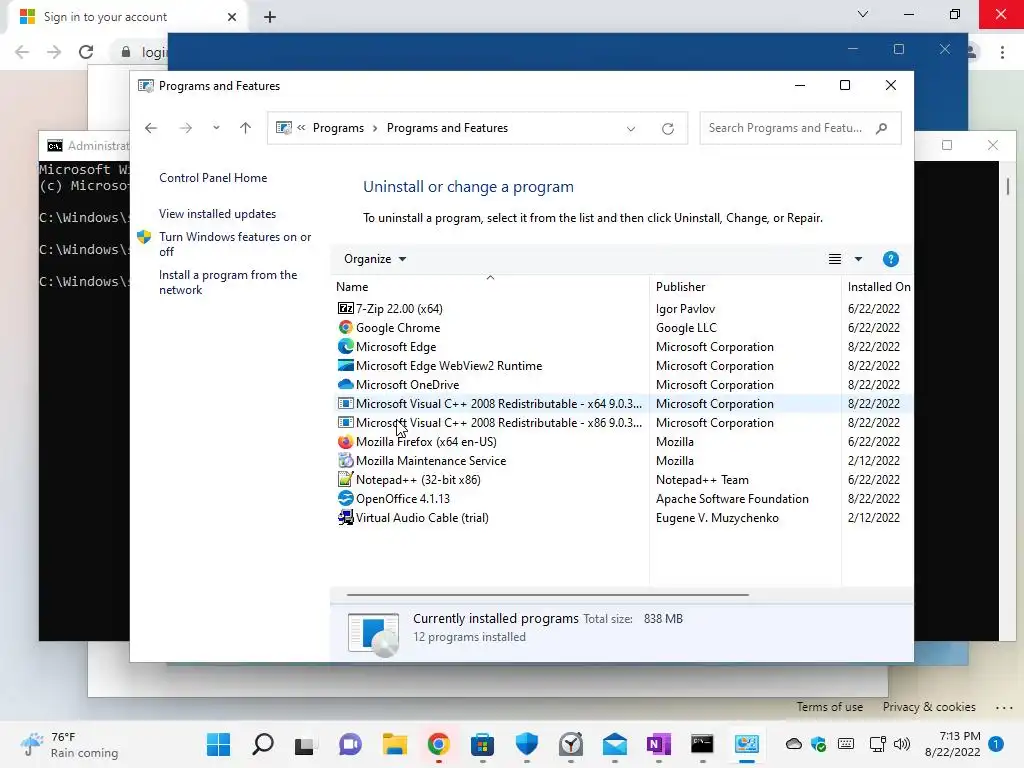Open OneNote from taskbar
Image resolution: width=1024 pixels, height=768 pixels.
click(x=658, y=744)
